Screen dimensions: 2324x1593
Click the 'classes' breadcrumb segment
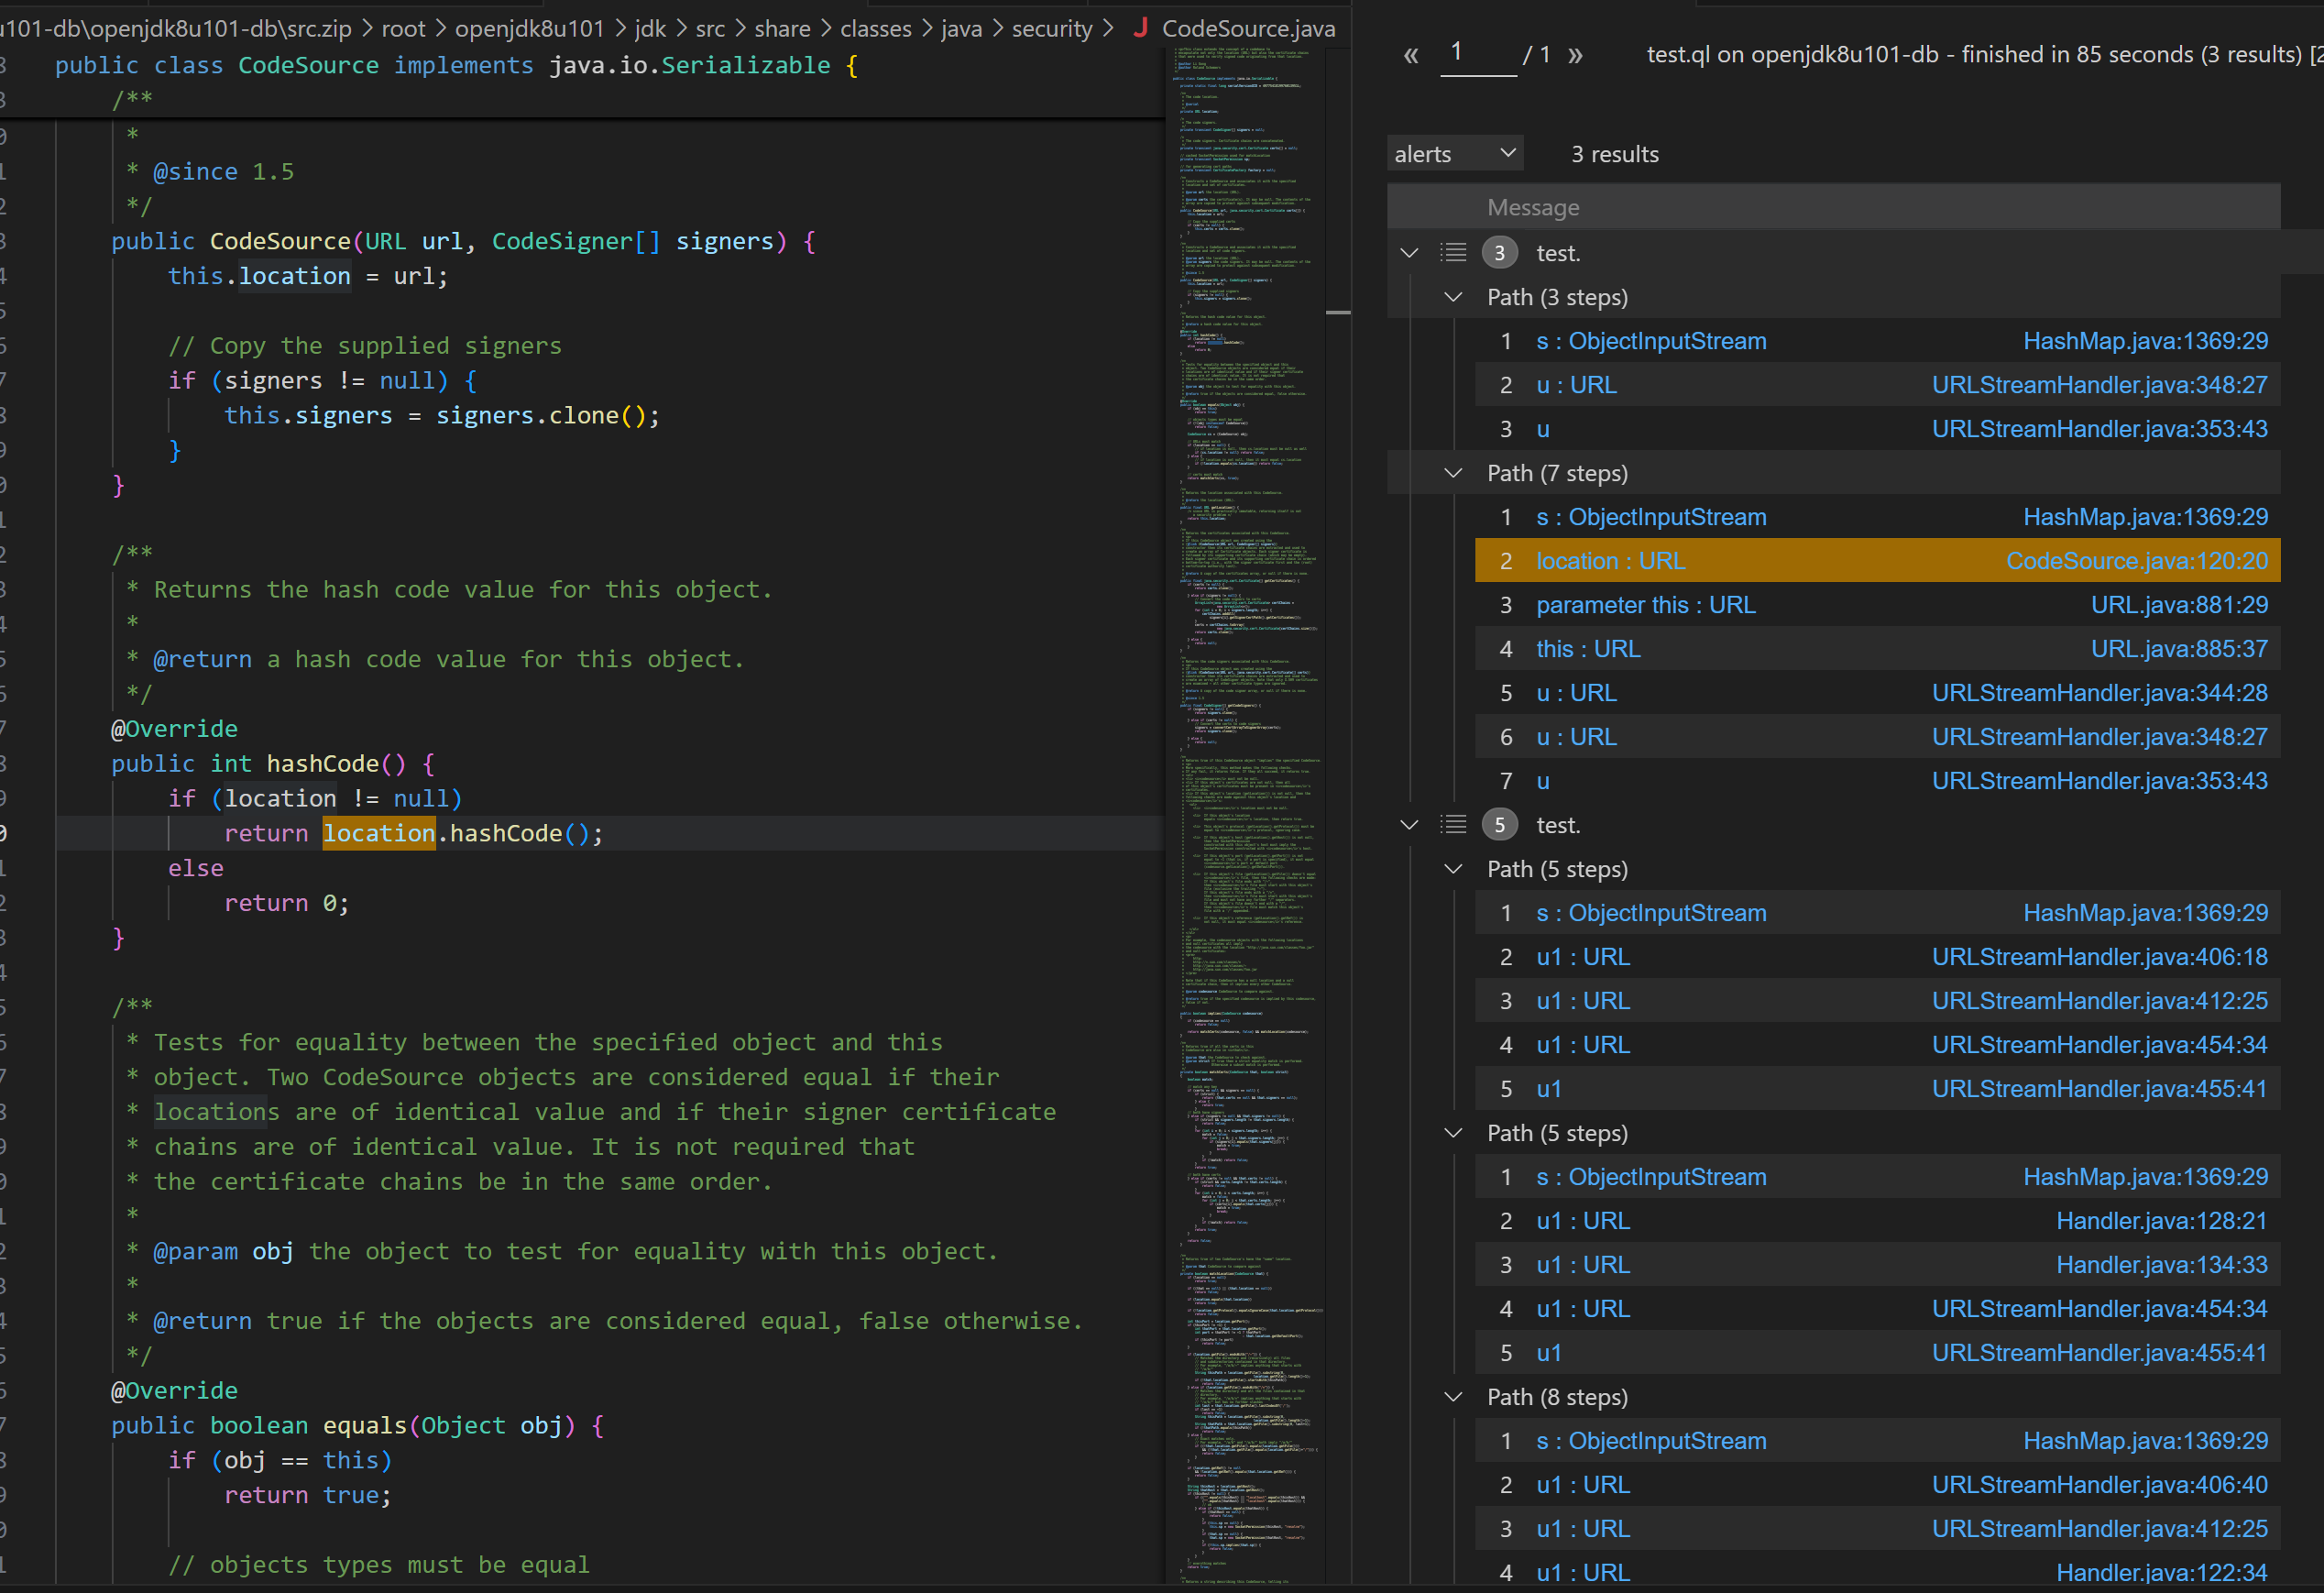[875, 28]
